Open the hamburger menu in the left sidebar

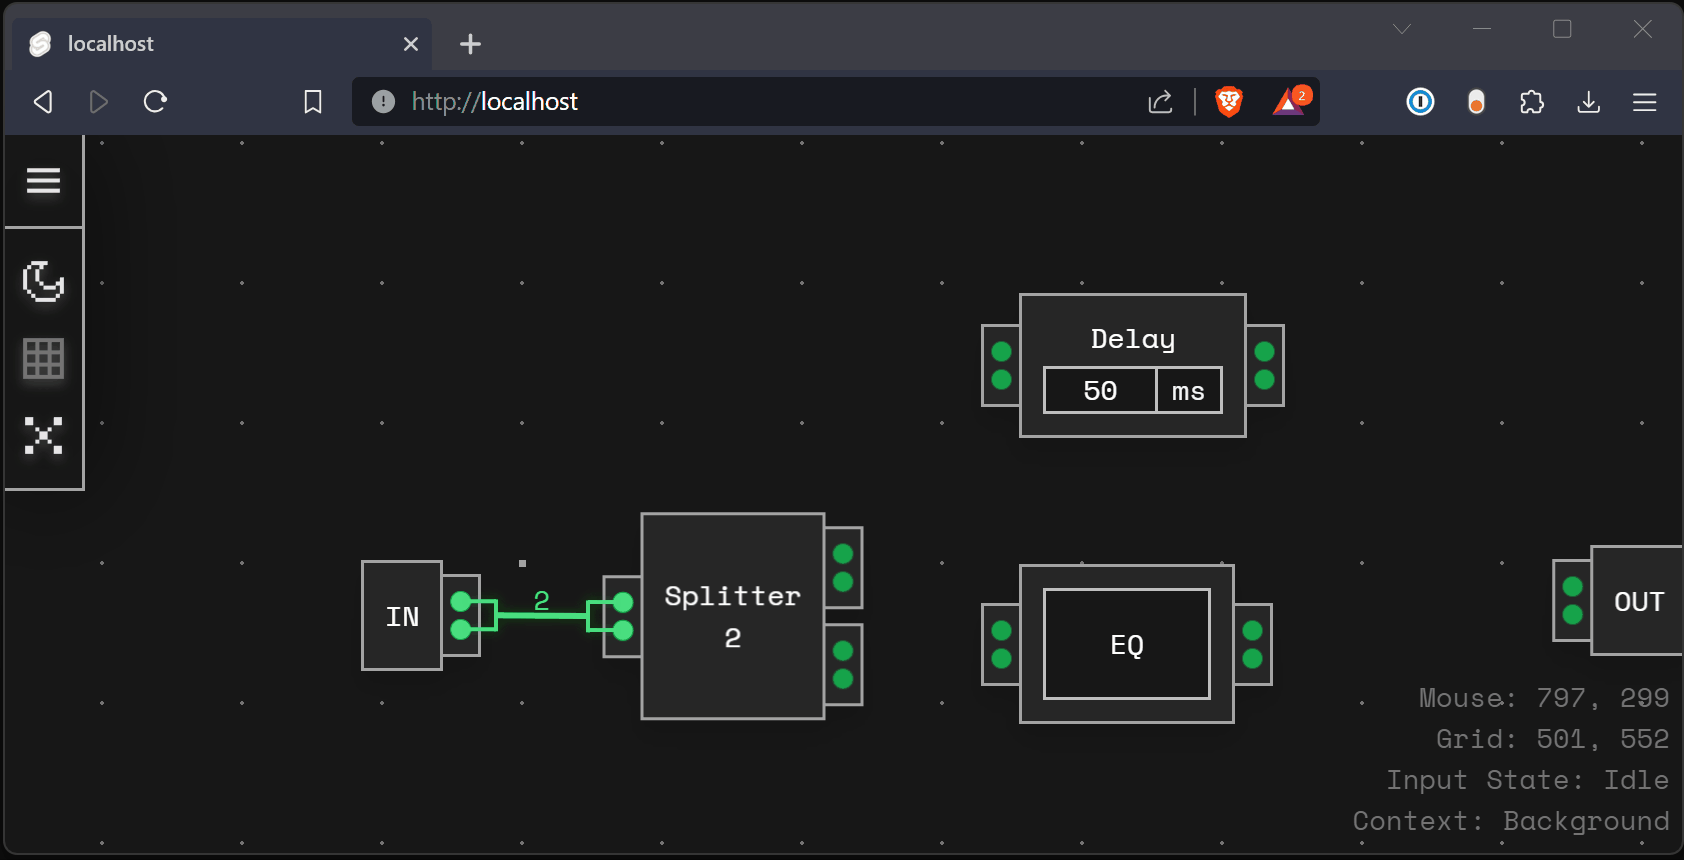point(43,181)
